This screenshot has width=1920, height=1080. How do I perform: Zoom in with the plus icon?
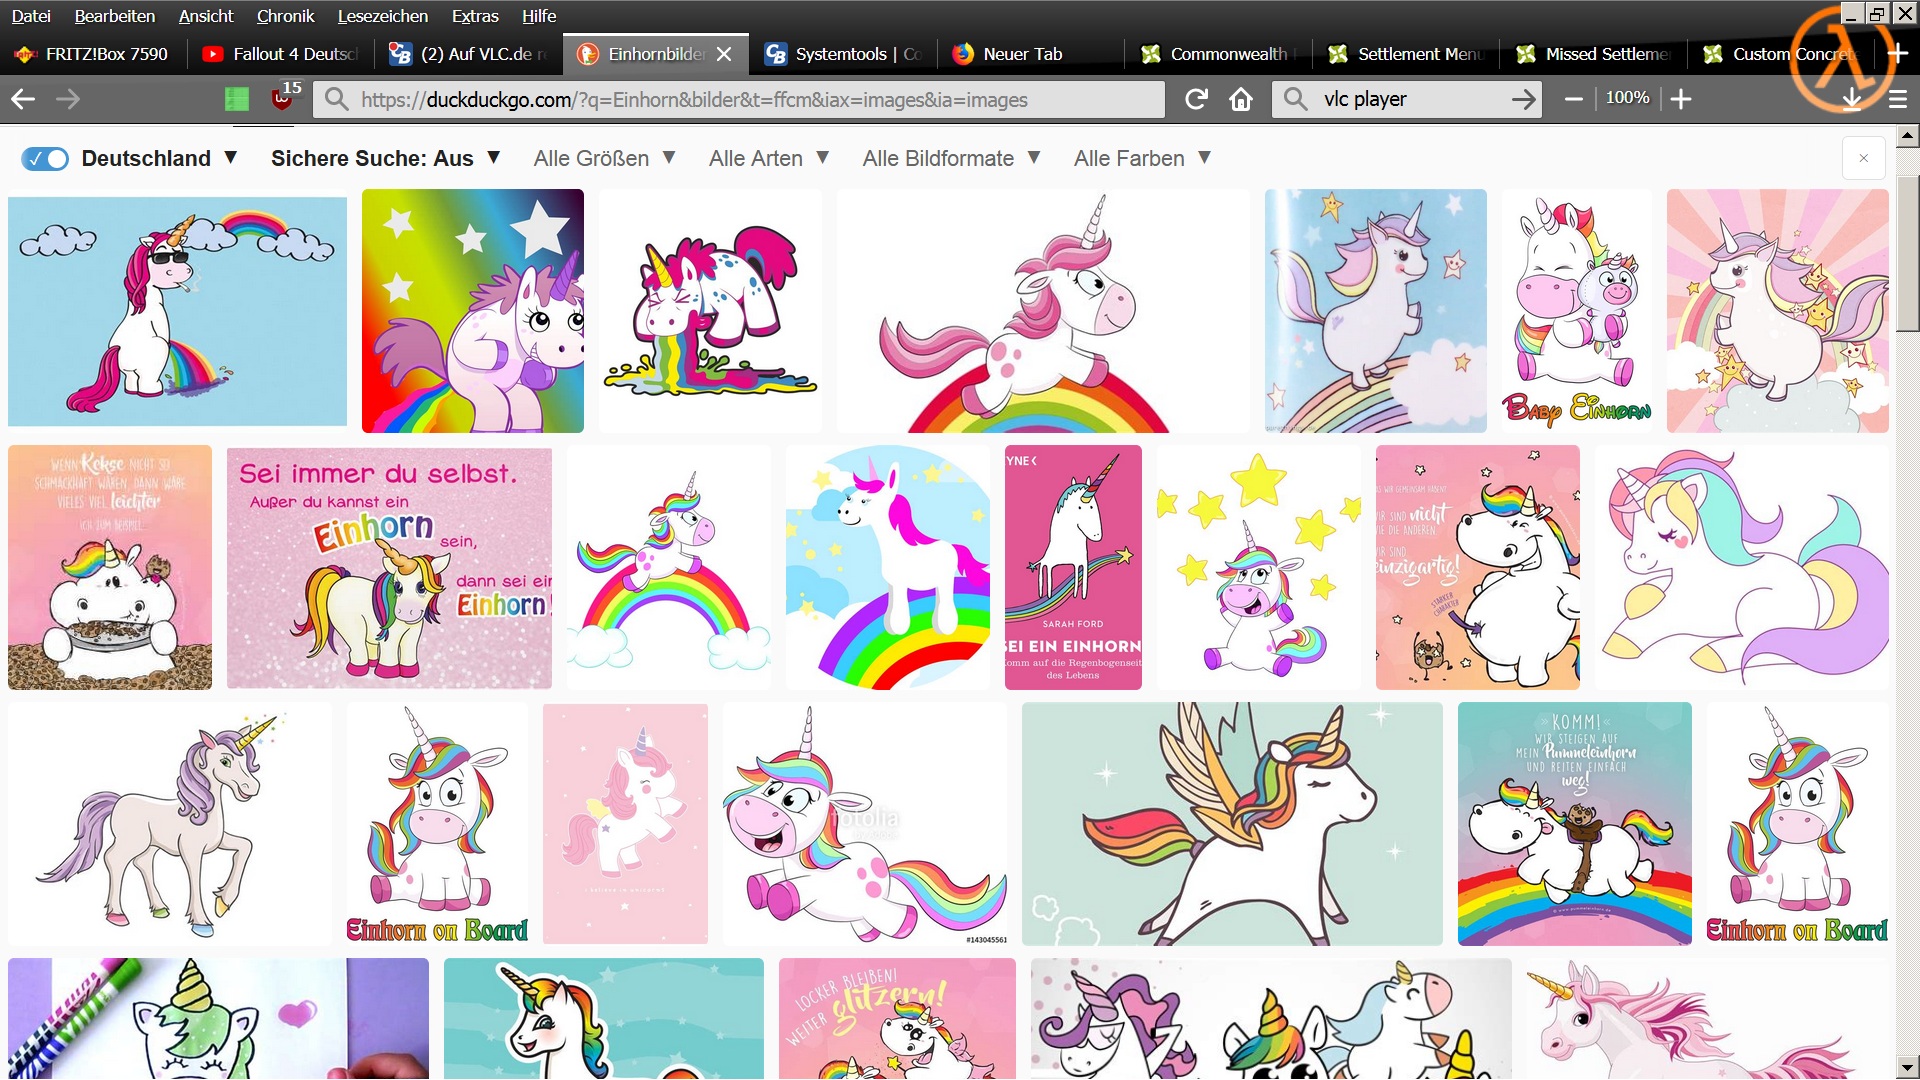pyautogui.click(x=1681, y=99)
